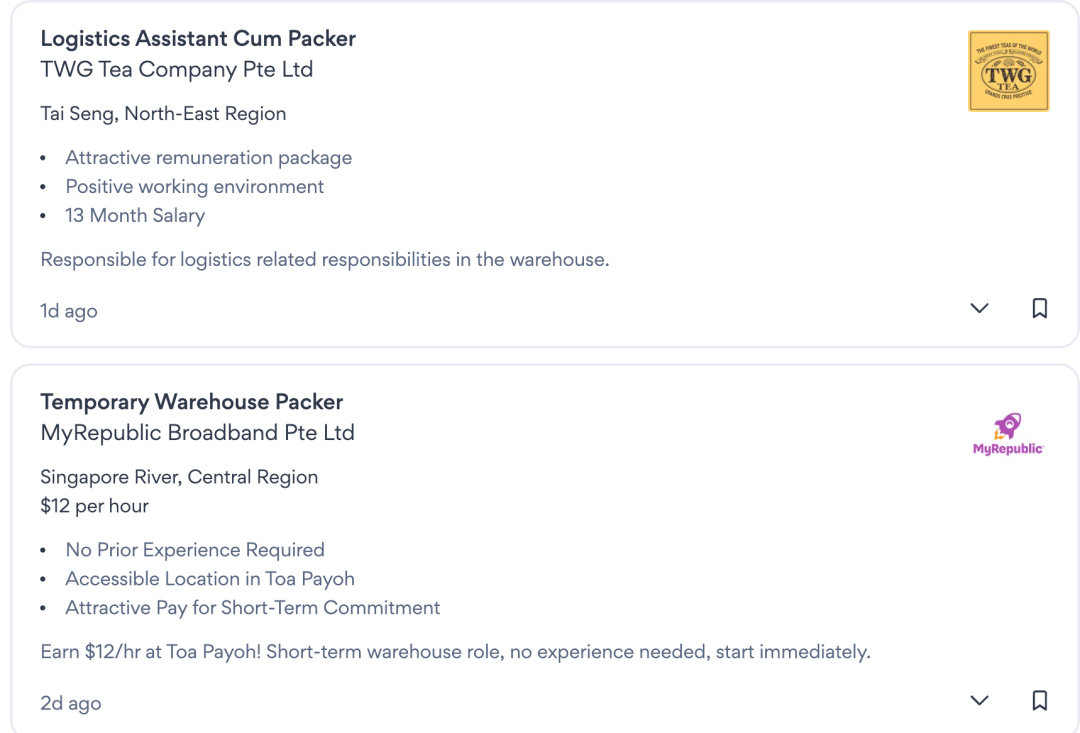Screen dimensions: 1080x733
Task: Expand the MyRepublic job card details
Action: (979, 701)
